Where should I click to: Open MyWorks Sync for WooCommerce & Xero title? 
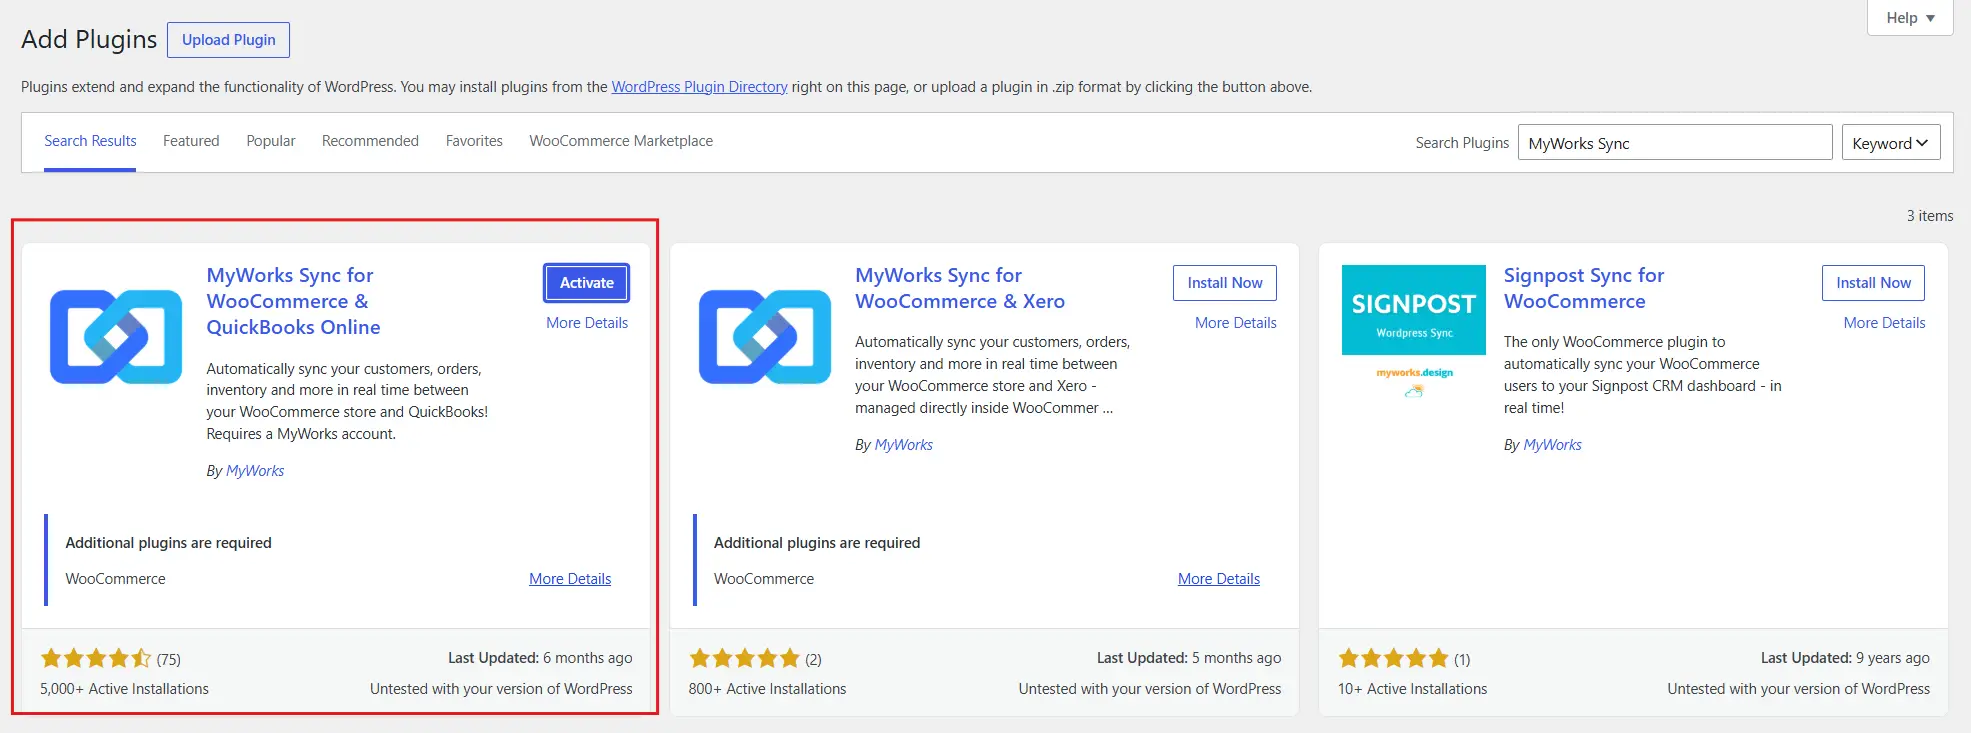[x=960, y=288]
